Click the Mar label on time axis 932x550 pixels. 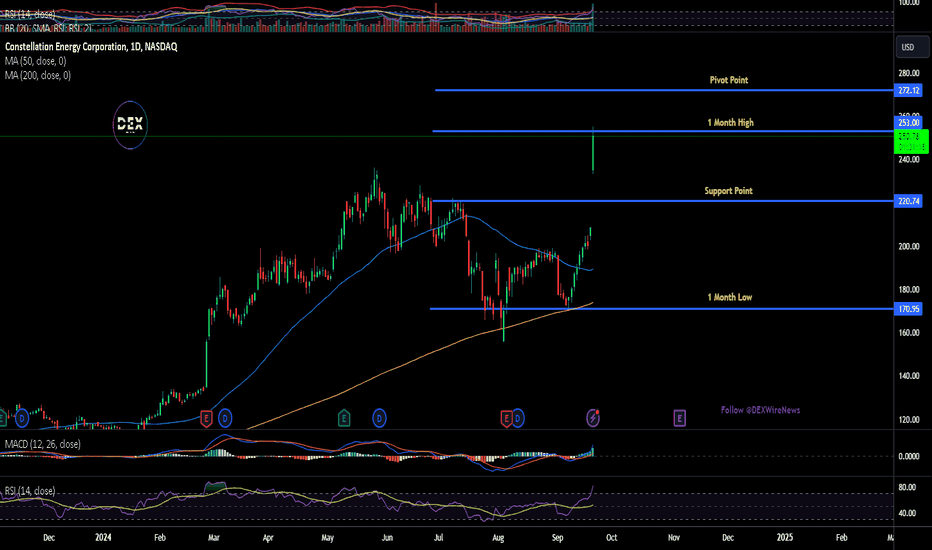(x=213, y=538)
